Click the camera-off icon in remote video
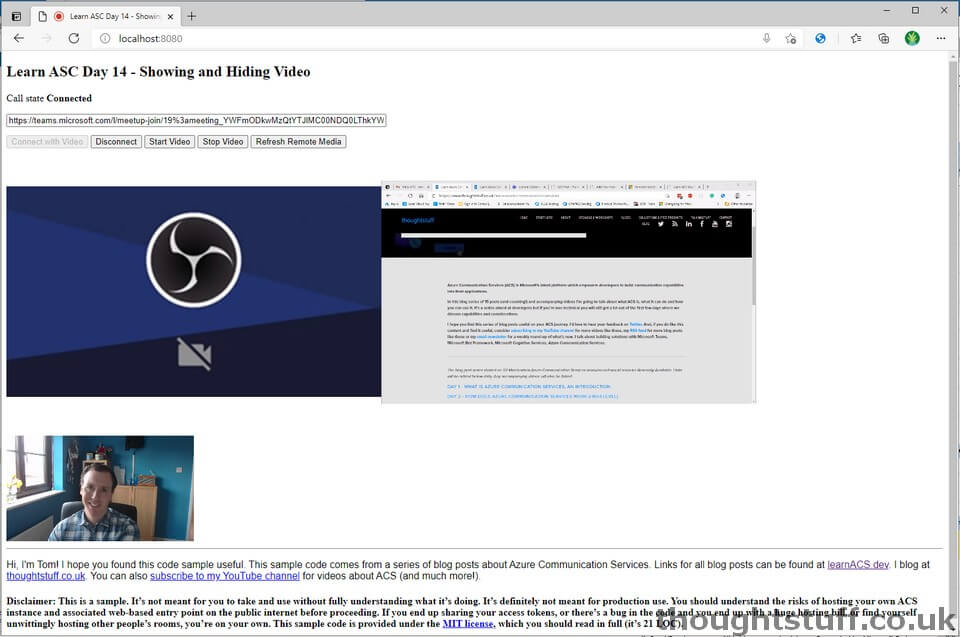960x637 pixels. point(195,353)
